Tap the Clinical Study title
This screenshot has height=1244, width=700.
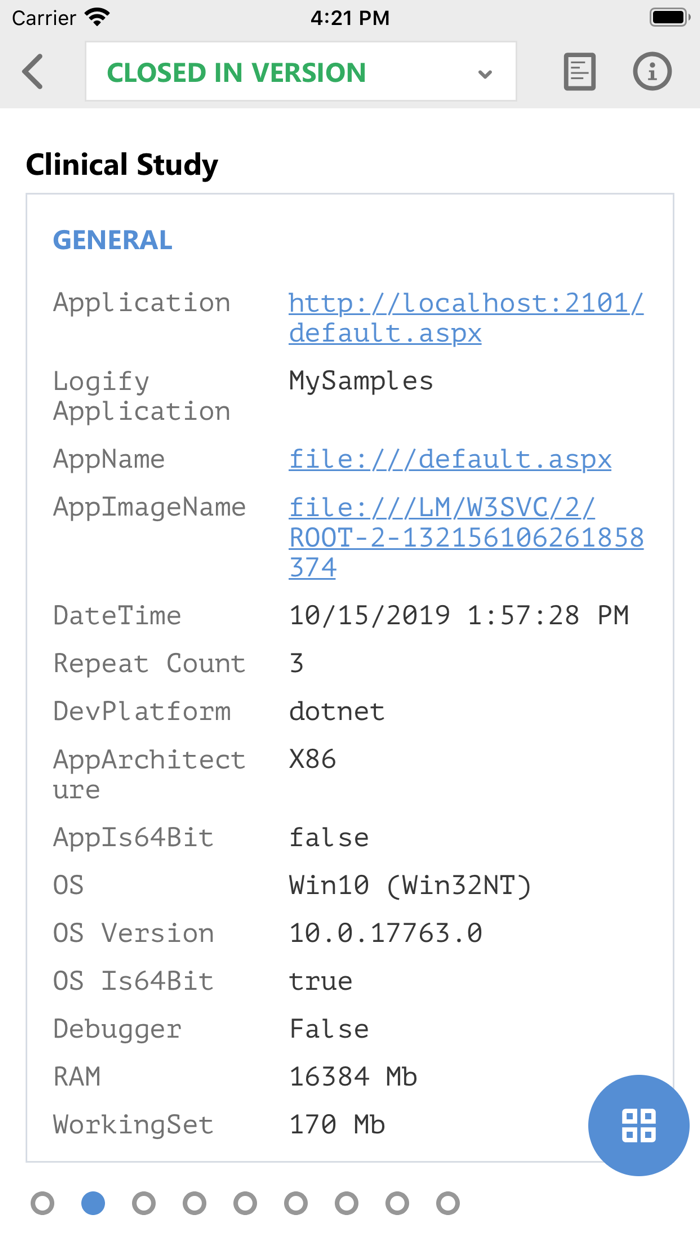122,165
